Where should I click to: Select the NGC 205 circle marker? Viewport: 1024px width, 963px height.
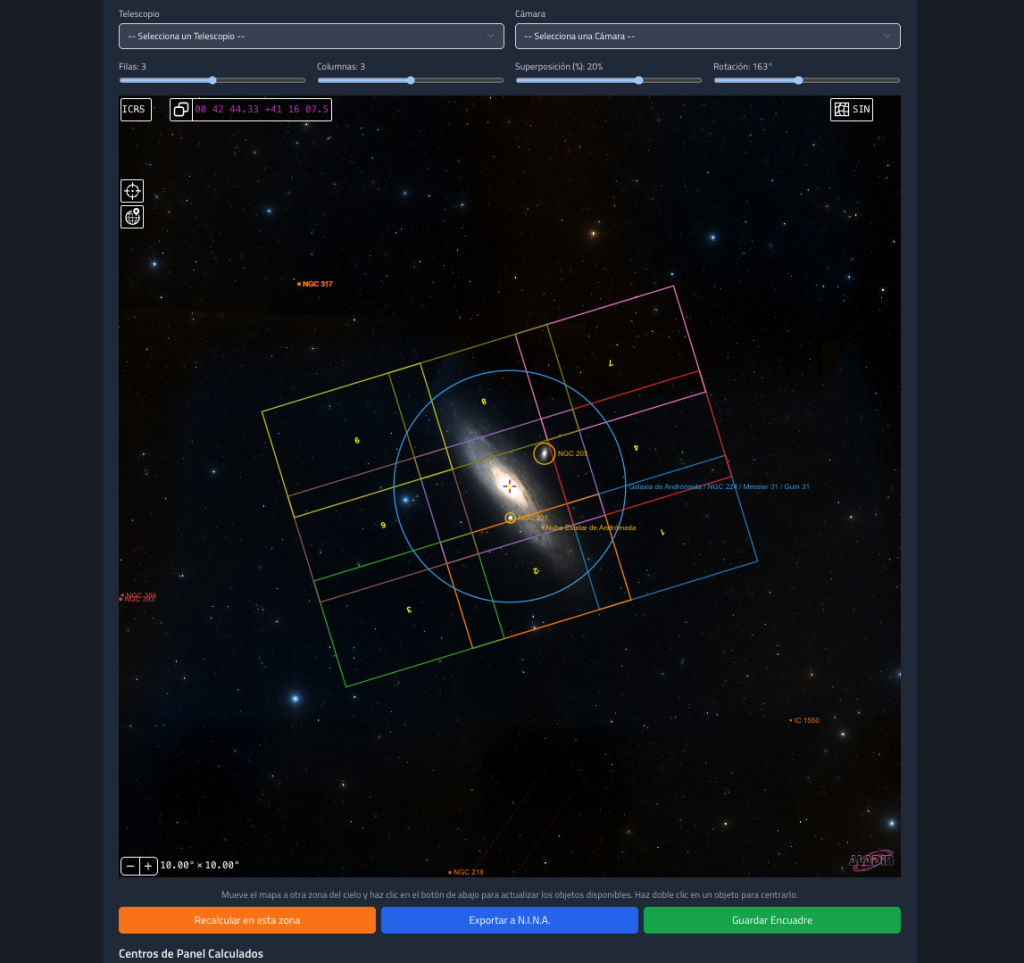(x=544, y=454)
